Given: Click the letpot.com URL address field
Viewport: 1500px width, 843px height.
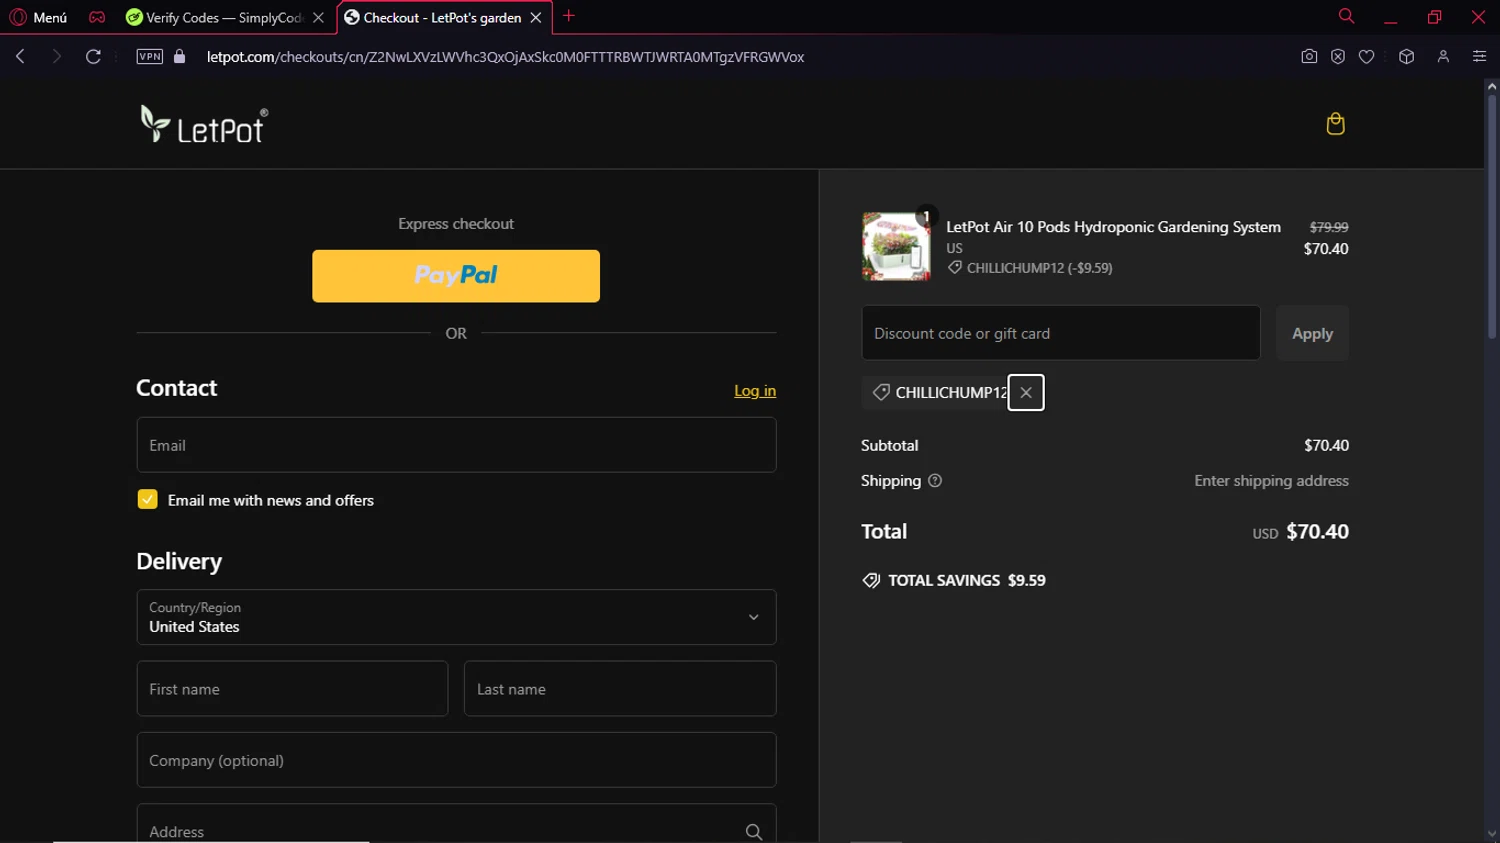Looking at the screenshot, I should pyautogui.click(x=505, y=57).
